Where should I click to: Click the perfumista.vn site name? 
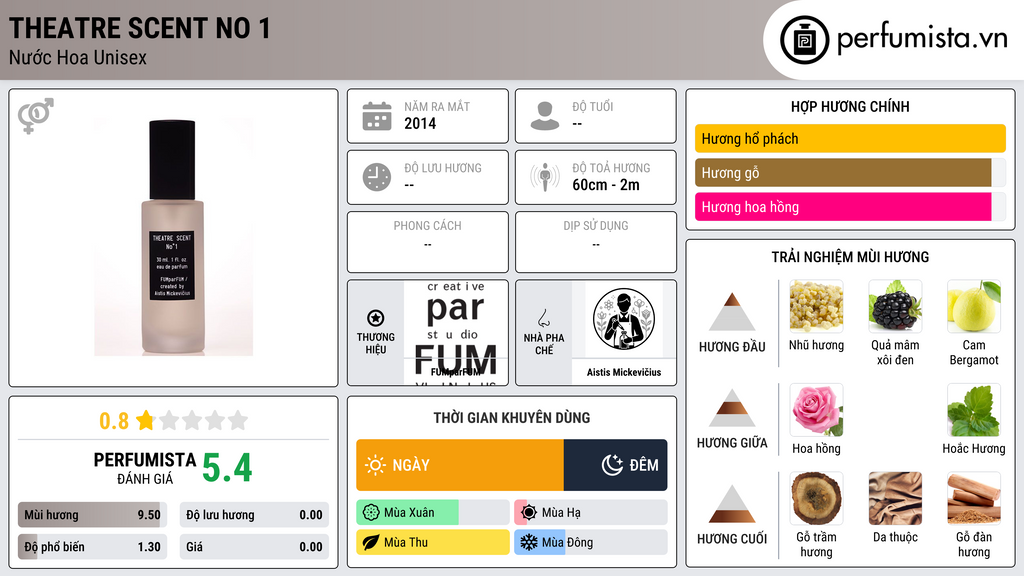(x=922, y=38)
